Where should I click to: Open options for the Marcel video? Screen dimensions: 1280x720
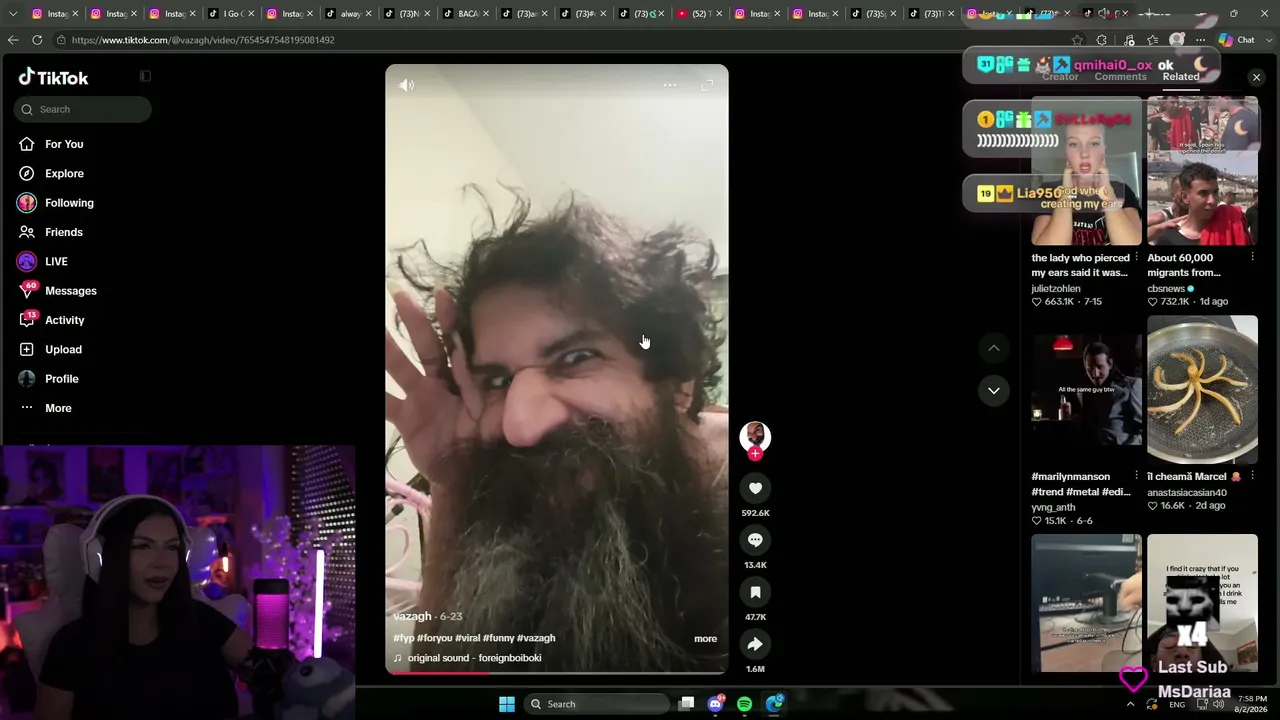(x=1252, y=477)
